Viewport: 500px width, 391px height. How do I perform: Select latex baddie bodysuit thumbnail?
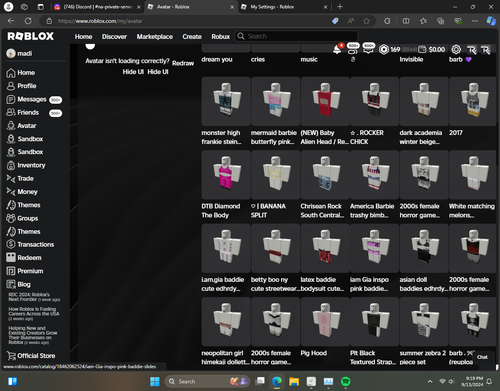[325, 248]
